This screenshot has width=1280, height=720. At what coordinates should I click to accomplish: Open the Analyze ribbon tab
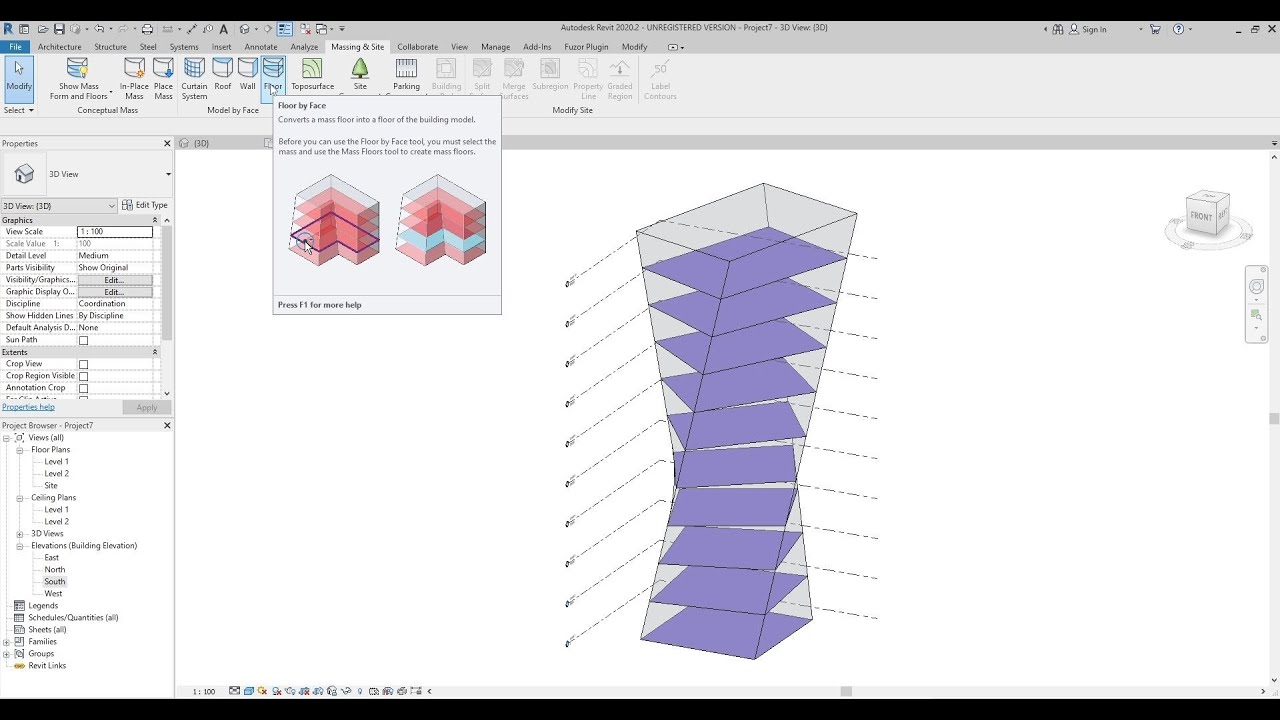(x=304, y=47)
